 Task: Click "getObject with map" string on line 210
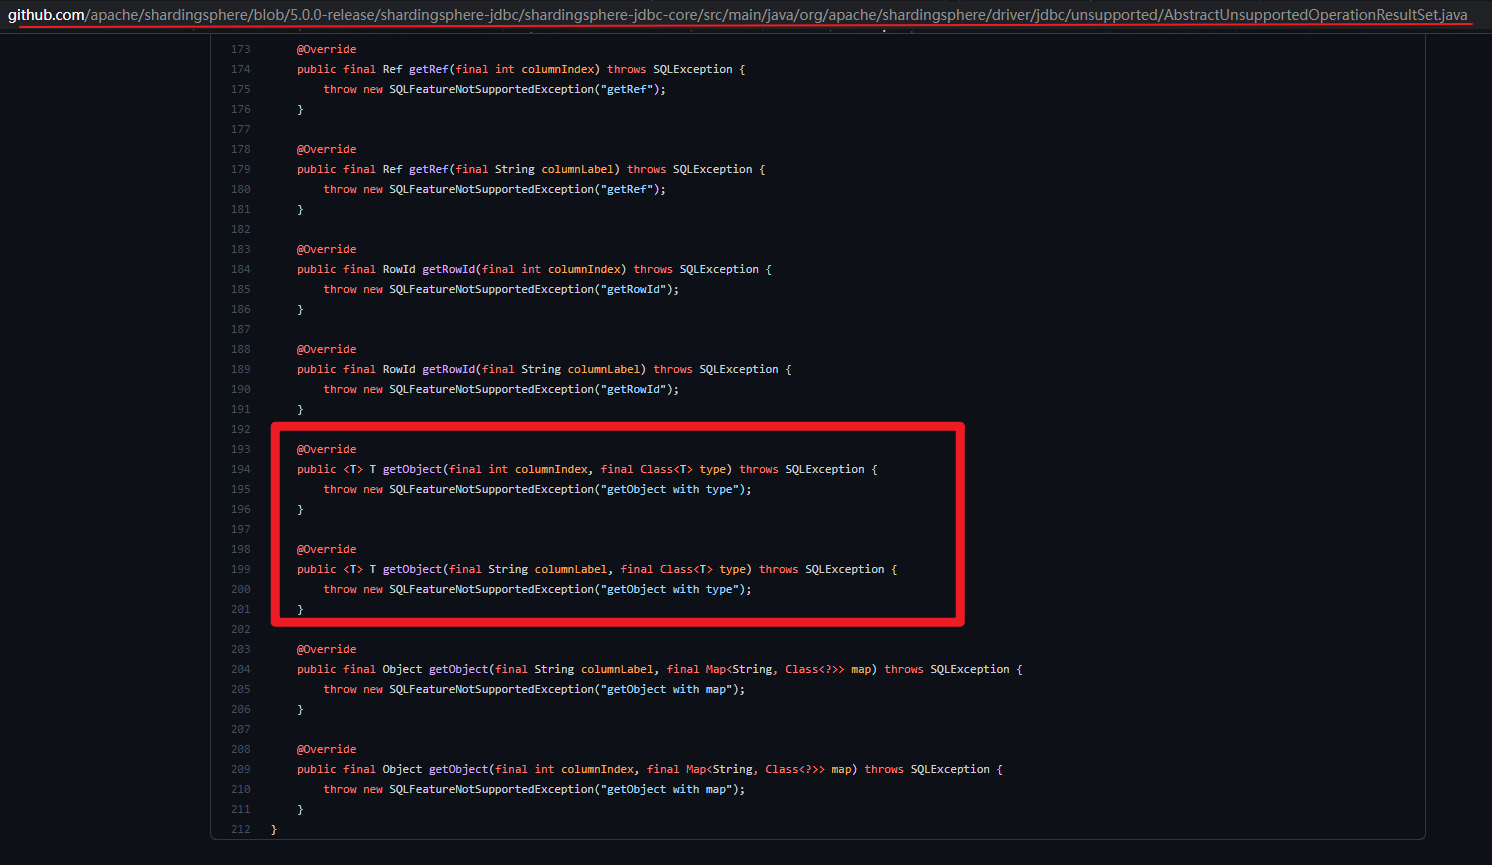coord(667,789)
